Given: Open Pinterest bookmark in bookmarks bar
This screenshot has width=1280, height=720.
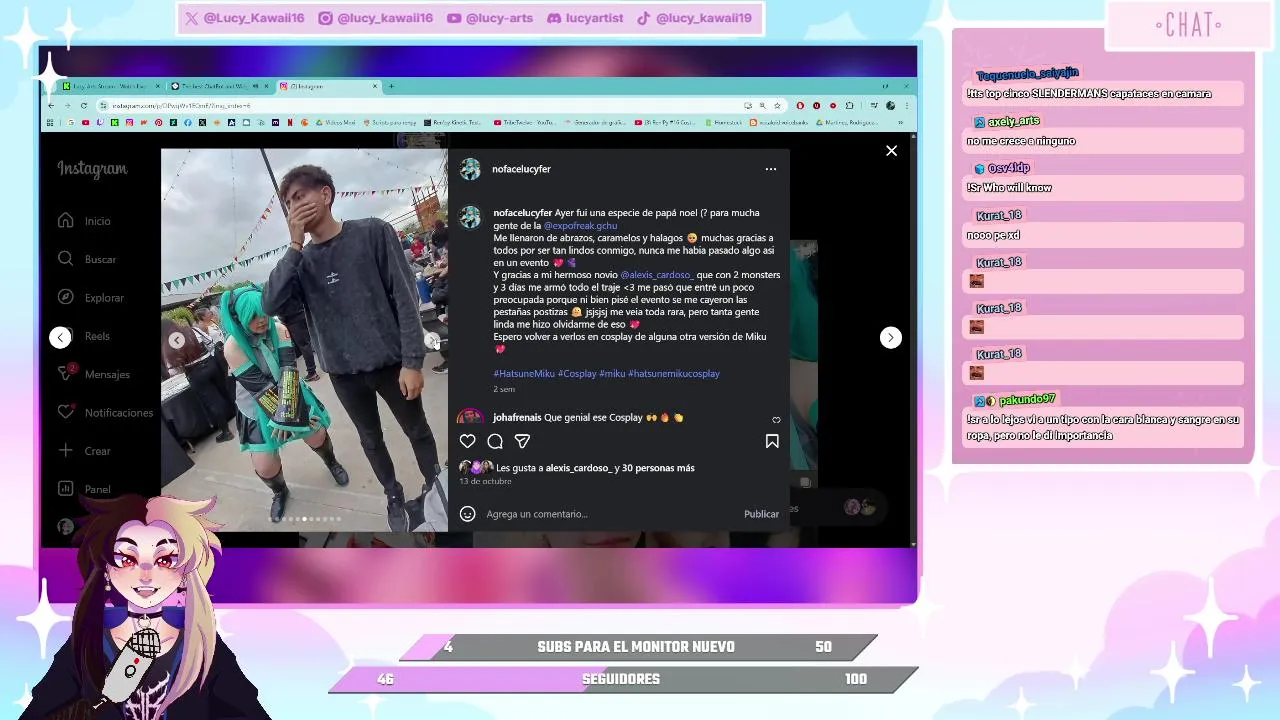Looking at the screenshot, I should [159, 122].
